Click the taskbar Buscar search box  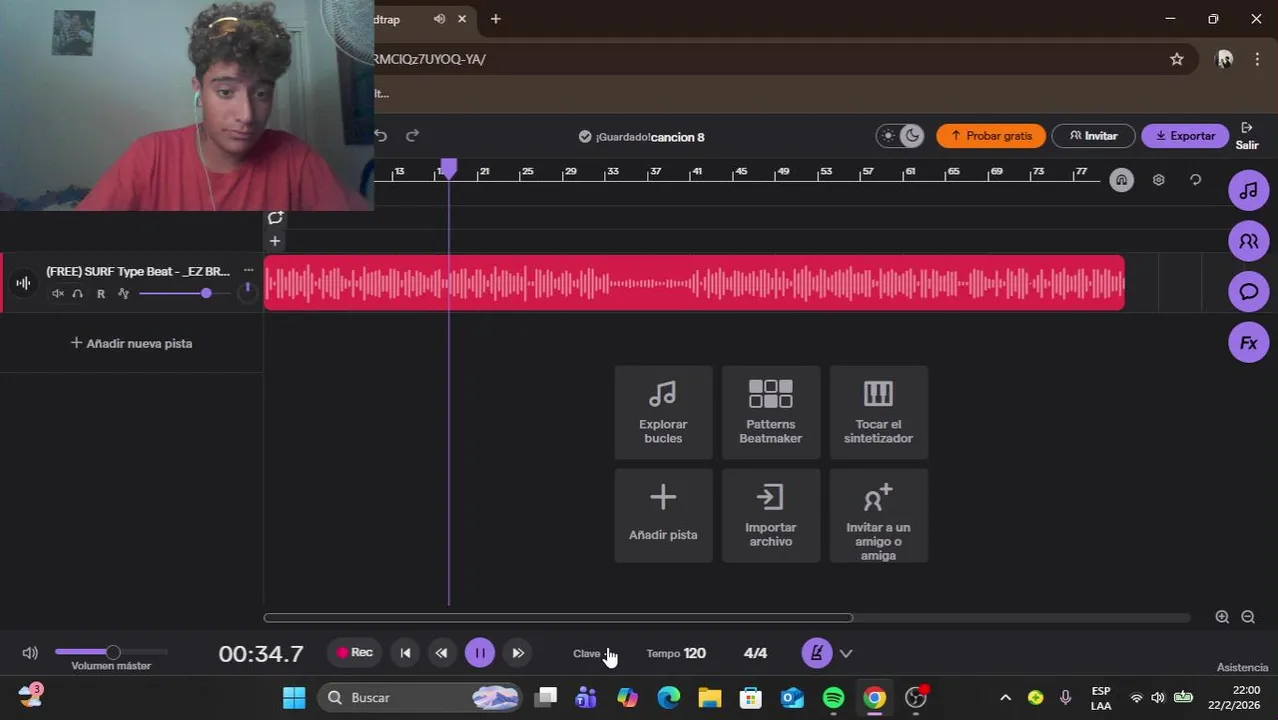pyautogui.click(x=421, y=697)
